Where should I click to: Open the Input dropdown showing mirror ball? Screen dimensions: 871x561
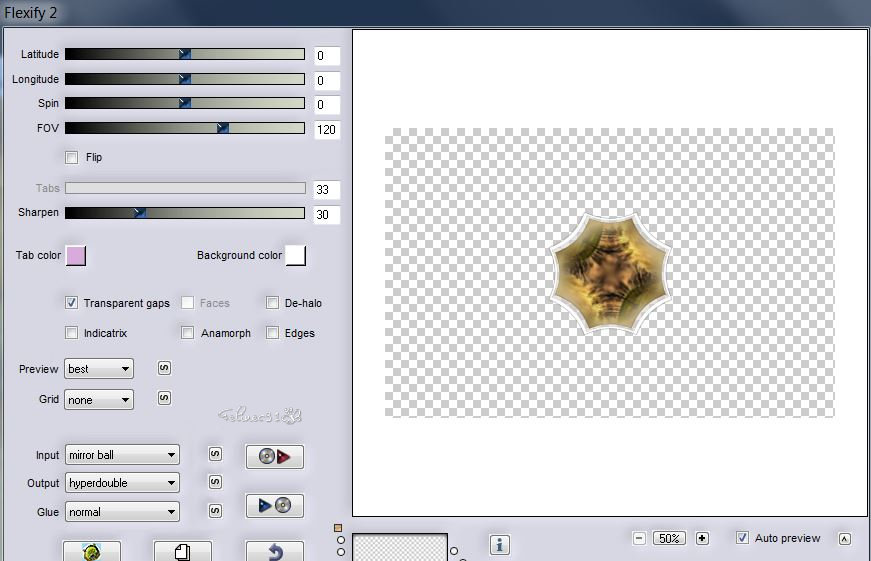pyautogui.click(x=122, y=455)
